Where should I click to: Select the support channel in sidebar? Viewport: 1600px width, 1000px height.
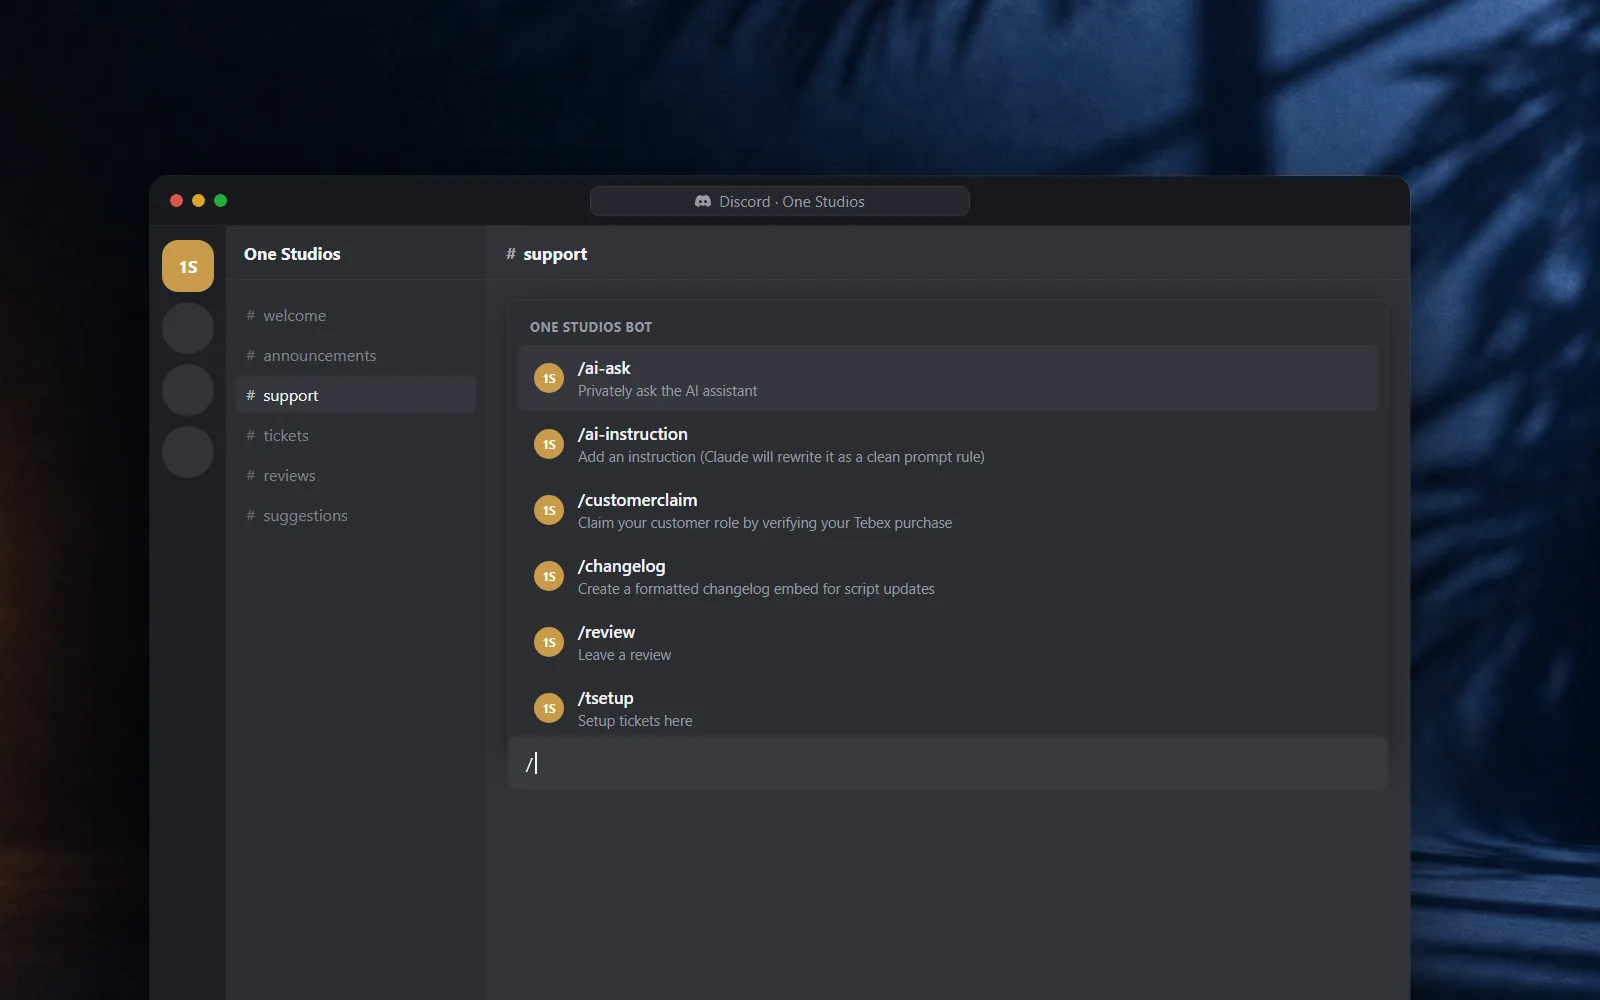click(356, 395)
